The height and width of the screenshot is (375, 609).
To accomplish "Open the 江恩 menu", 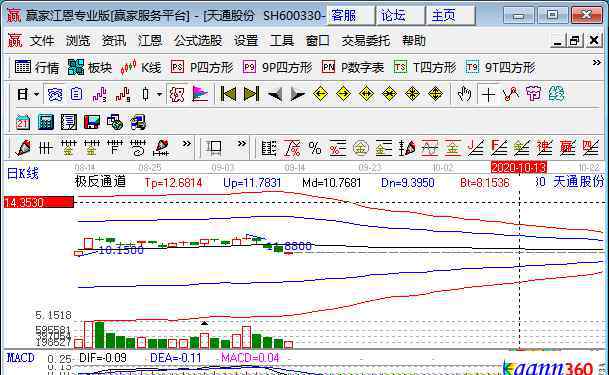I will pos(150,40).
